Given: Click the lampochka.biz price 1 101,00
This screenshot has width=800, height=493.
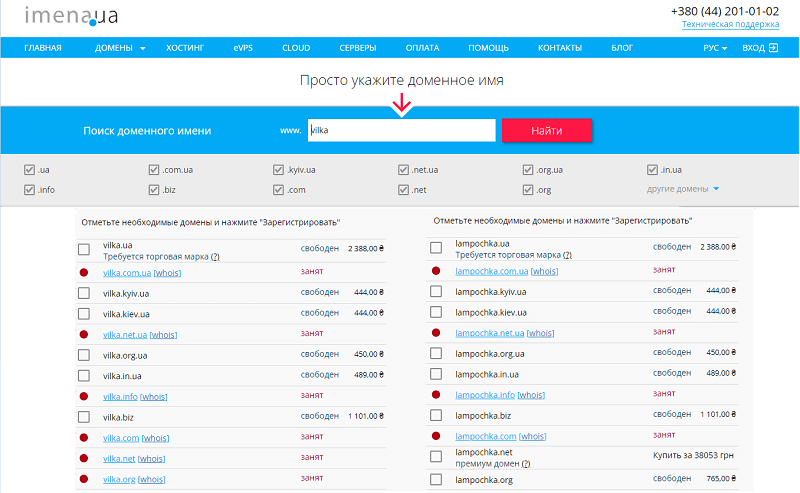Looking at the screenshot, I should tap(718, 414).
